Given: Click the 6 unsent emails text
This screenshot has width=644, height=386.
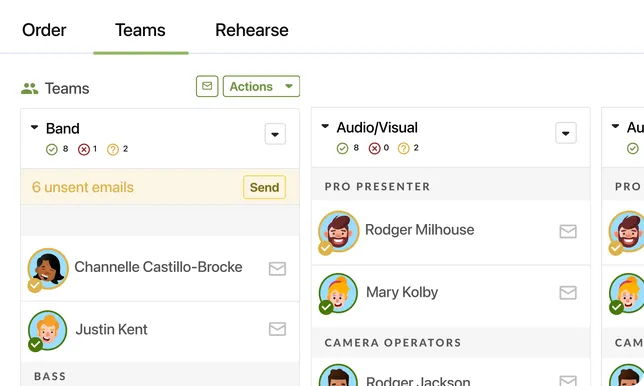Looking at the screenshot, I should point(83,187).
